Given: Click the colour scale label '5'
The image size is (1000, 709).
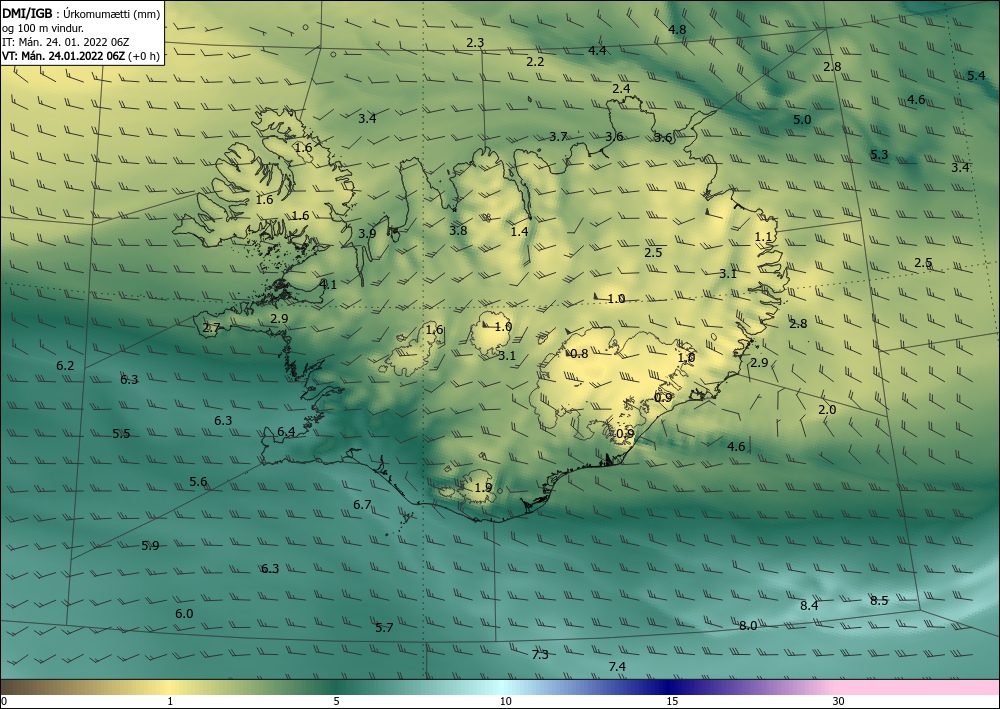Looking at the screenshot, I should 336,701.
